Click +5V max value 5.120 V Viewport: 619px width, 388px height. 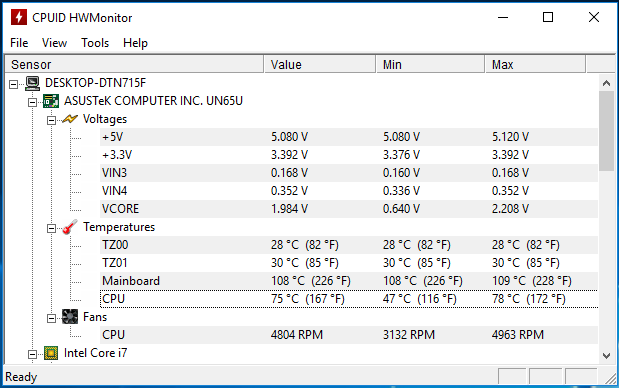click(510, 137)
